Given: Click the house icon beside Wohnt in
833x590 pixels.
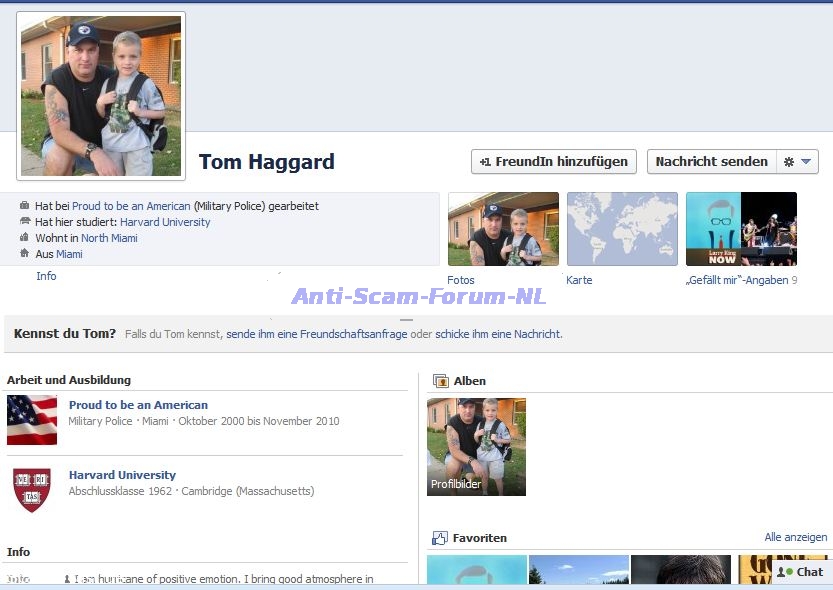Looking at the screenshot, I should point(25,238).
